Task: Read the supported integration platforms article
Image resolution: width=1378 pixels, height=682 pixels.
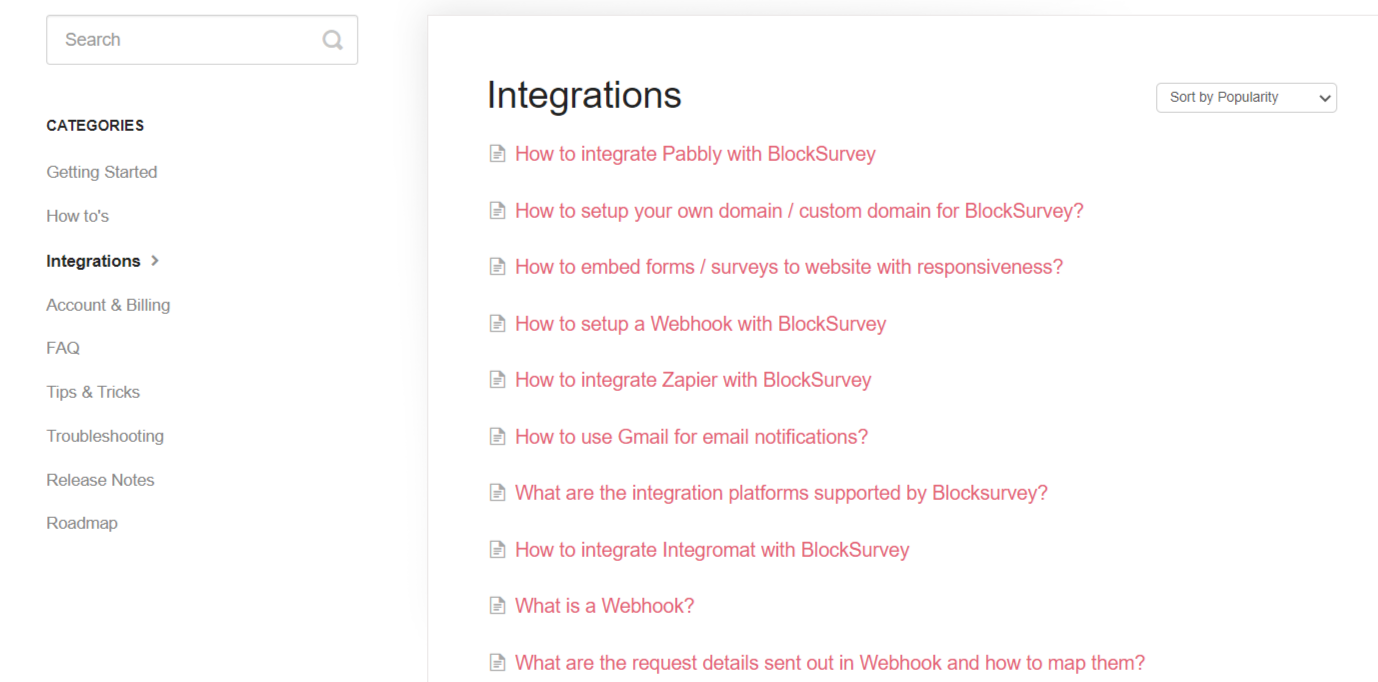Action: [x=781, y=493]
